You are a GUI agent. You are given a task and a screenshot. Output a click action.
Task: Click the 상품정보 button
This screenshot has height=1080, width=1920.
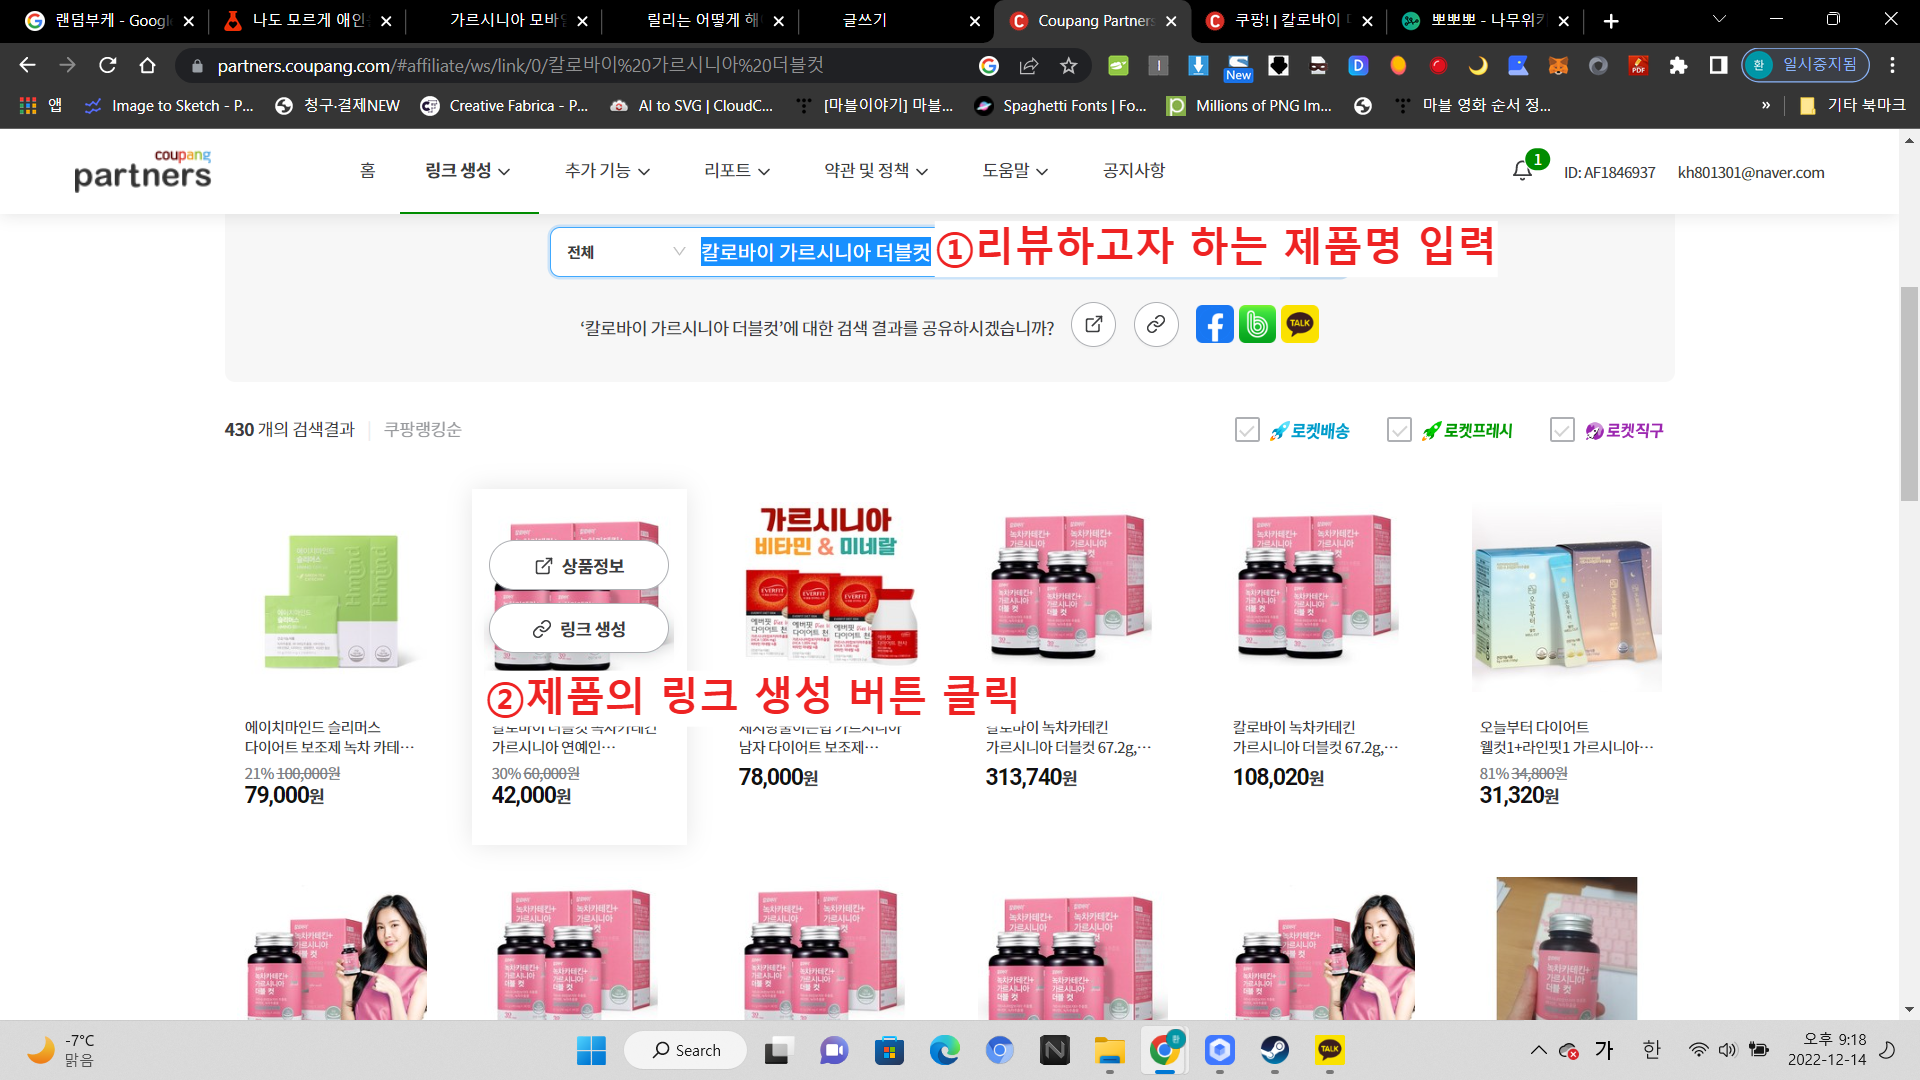pyautogui.click(x=579, y=566)
